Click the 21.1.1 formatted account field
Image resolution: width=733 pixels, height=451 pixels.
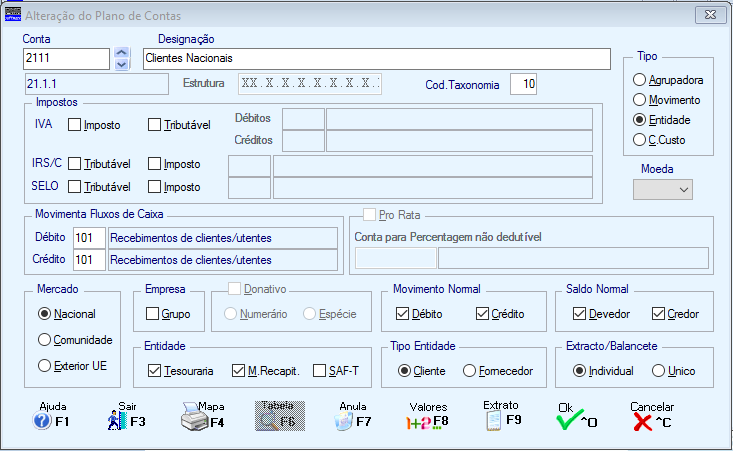click(x=96, y=84)
